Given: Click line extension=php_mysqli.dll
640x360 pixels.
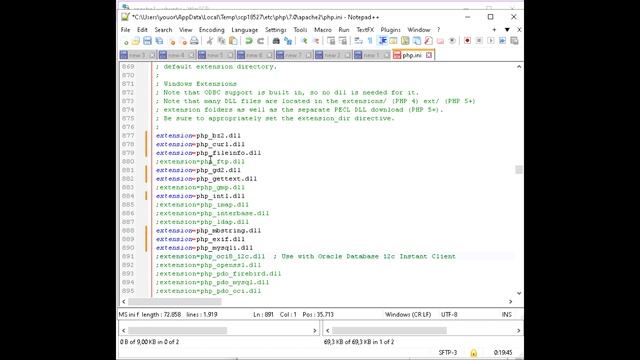Looking at the screenshot, I should click(204, 248).
